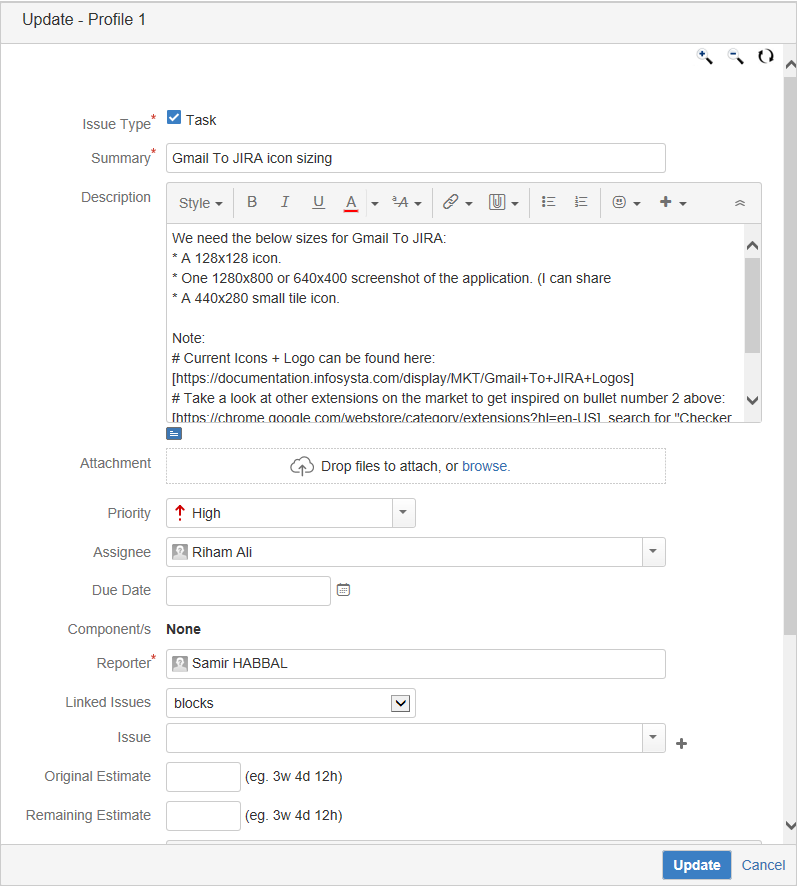Open text color dropdown arrow
Screen dimensions: 797x886
[x=374, y=203]
